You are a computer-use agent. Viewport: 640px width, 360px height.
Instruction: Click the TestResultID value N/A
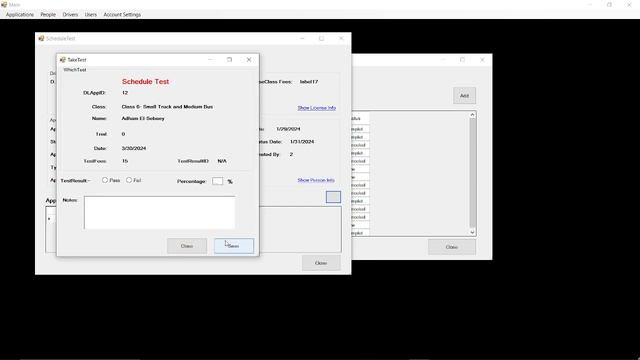[x=222, y=161]
